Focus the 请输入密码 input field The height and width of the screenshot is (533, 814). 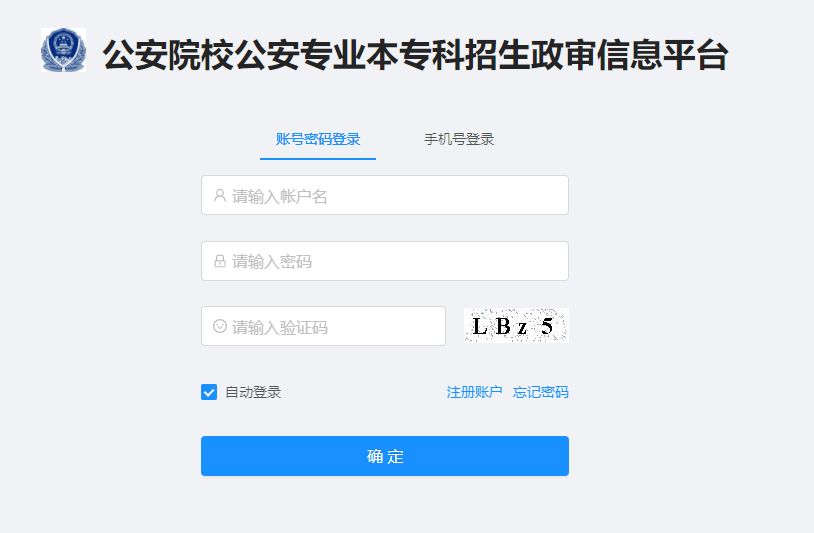coord(395,262)
